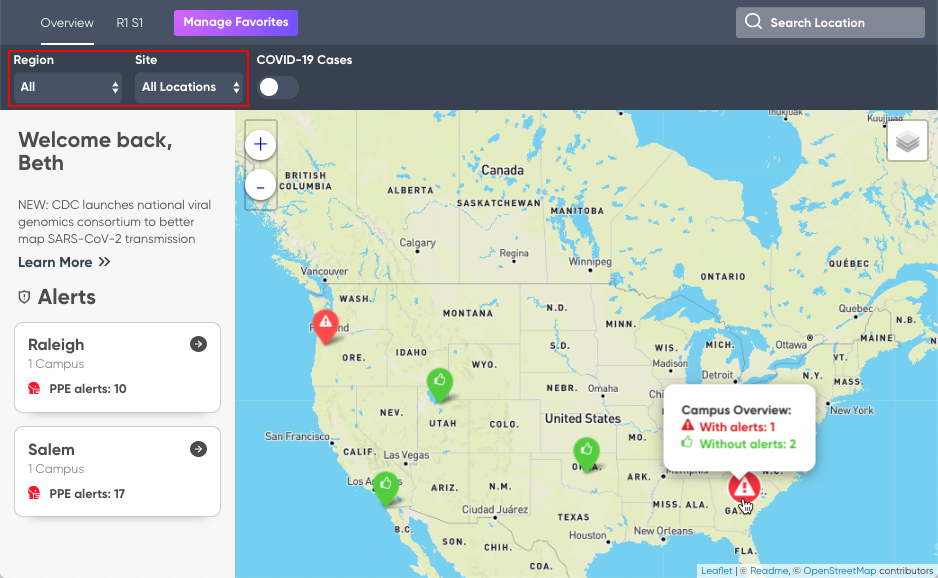Click the Salem card title
The image size is (938, 578).
[x=51, y=449]
